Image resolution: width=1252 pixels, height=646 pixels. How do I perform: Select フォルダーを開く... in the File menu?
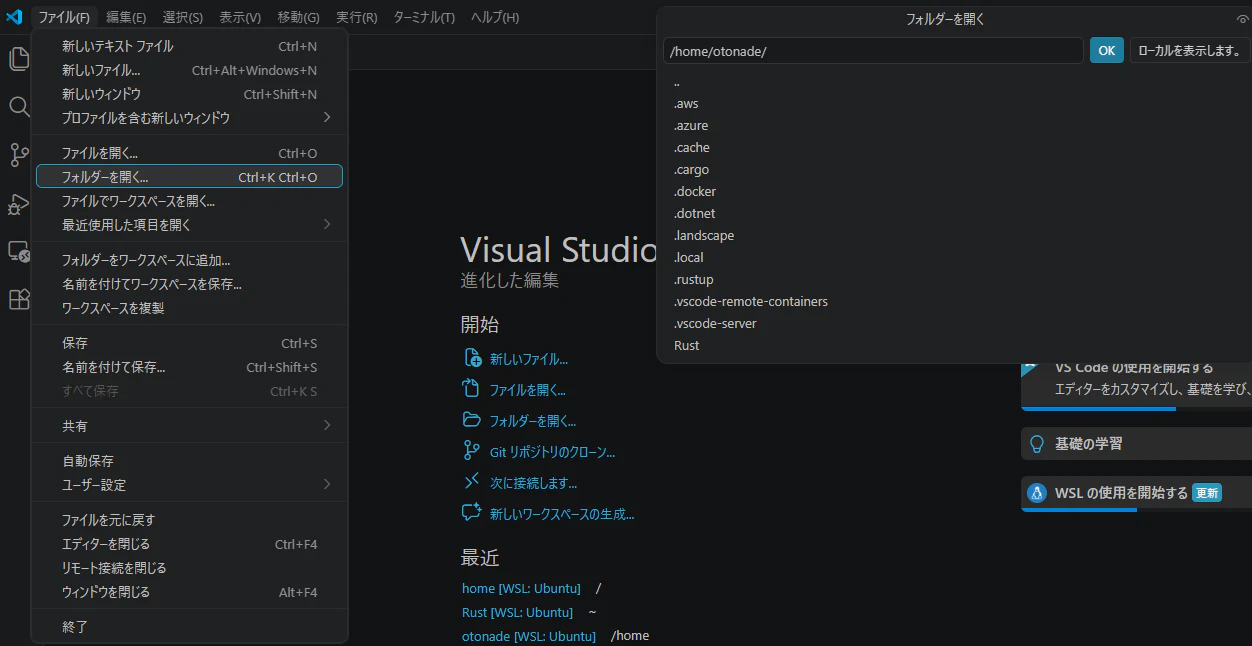point(190,177)
